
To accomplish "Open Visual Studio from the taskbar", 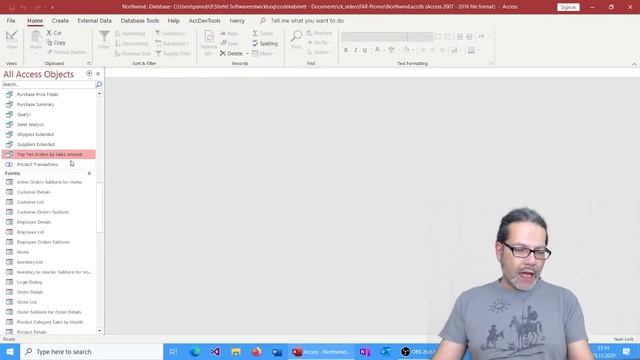I will [x=216, y=352].
